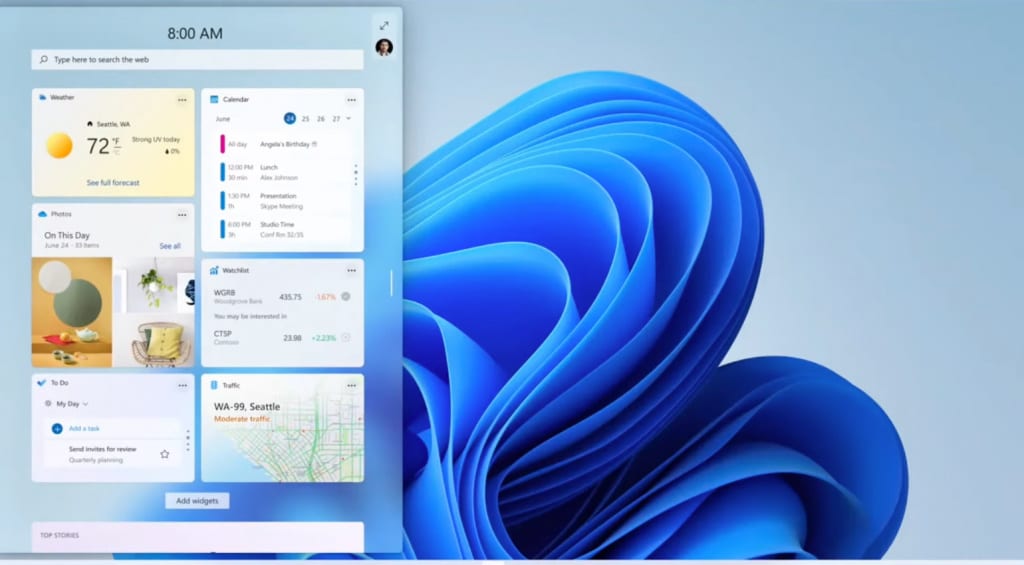
Task: Click the TOP STORIES heading
Action: point(59,536)
